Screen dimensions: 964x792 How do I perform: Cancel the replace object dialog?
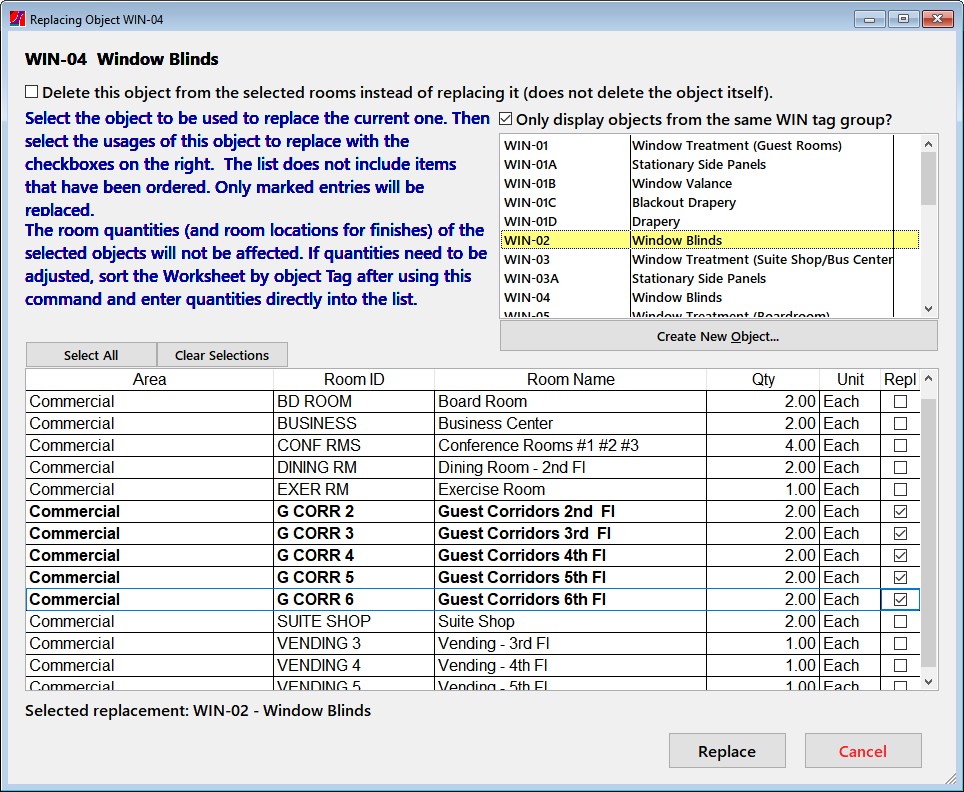click(x=862, y=751)
